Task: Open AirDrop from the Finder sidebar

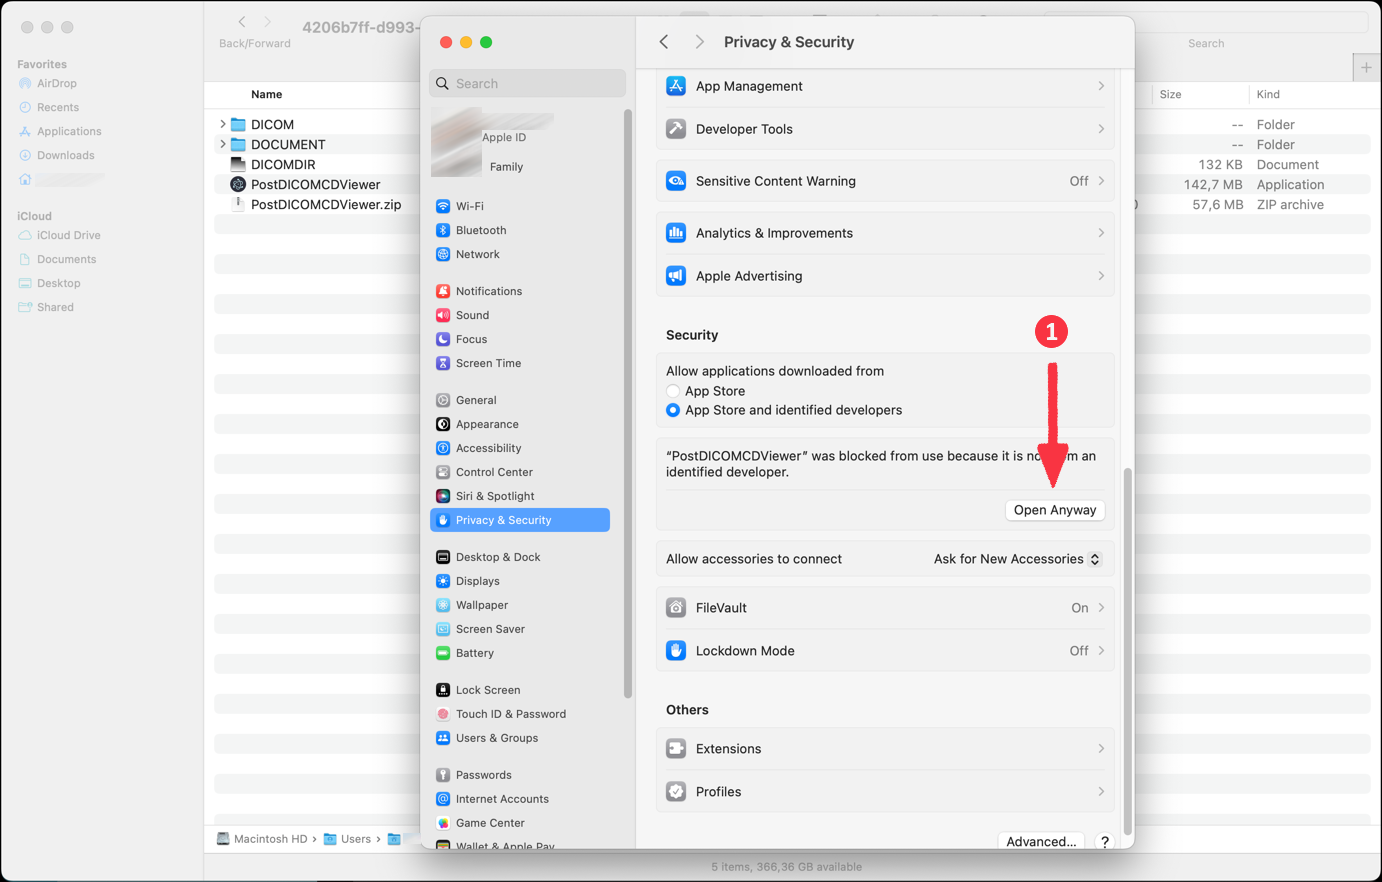Action: (57, 83)
